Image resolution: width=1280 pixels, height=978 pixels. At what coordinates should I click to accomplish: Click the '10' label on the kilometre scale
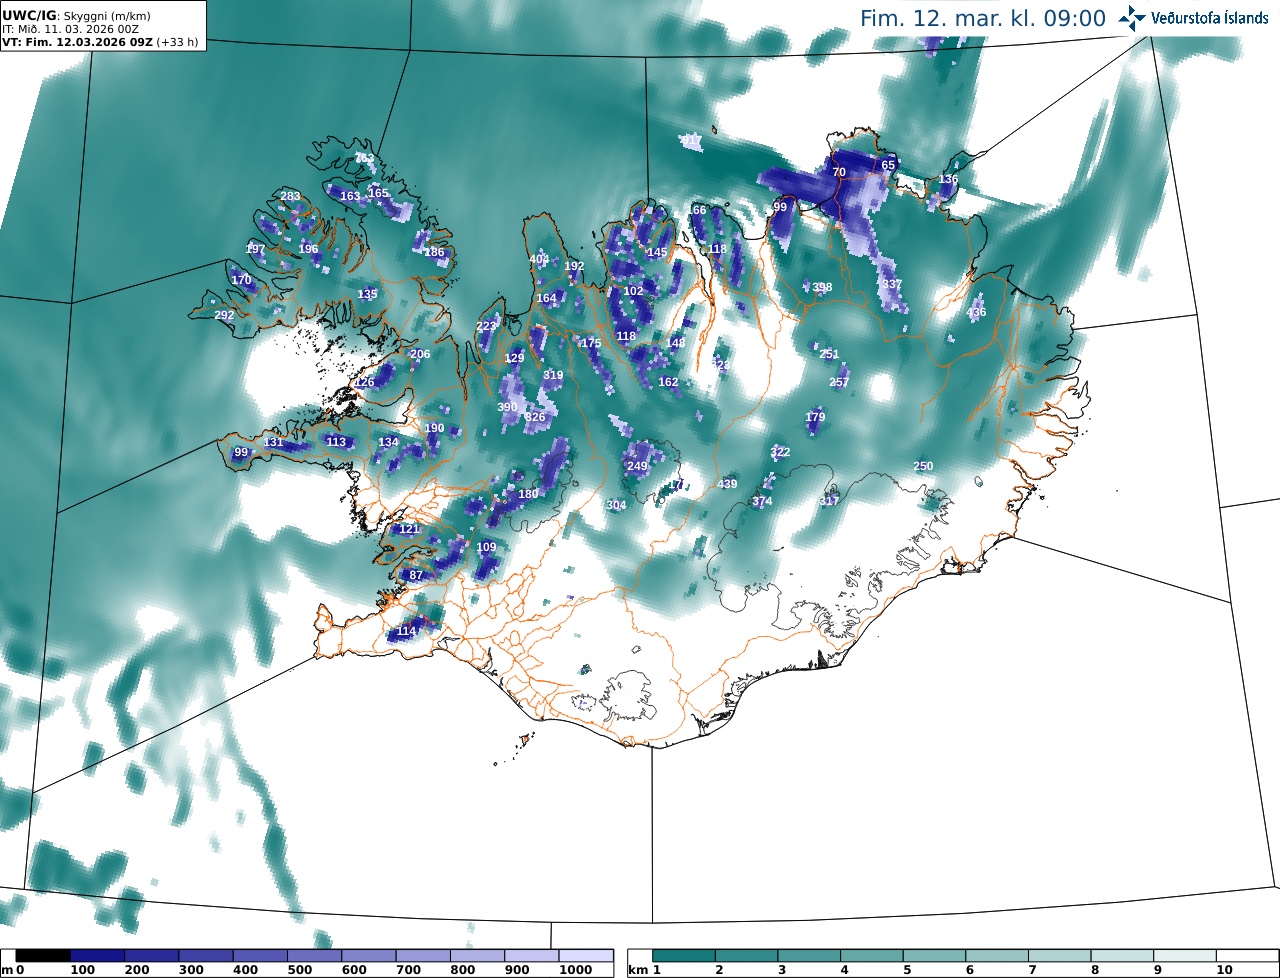pos(1224,970)
